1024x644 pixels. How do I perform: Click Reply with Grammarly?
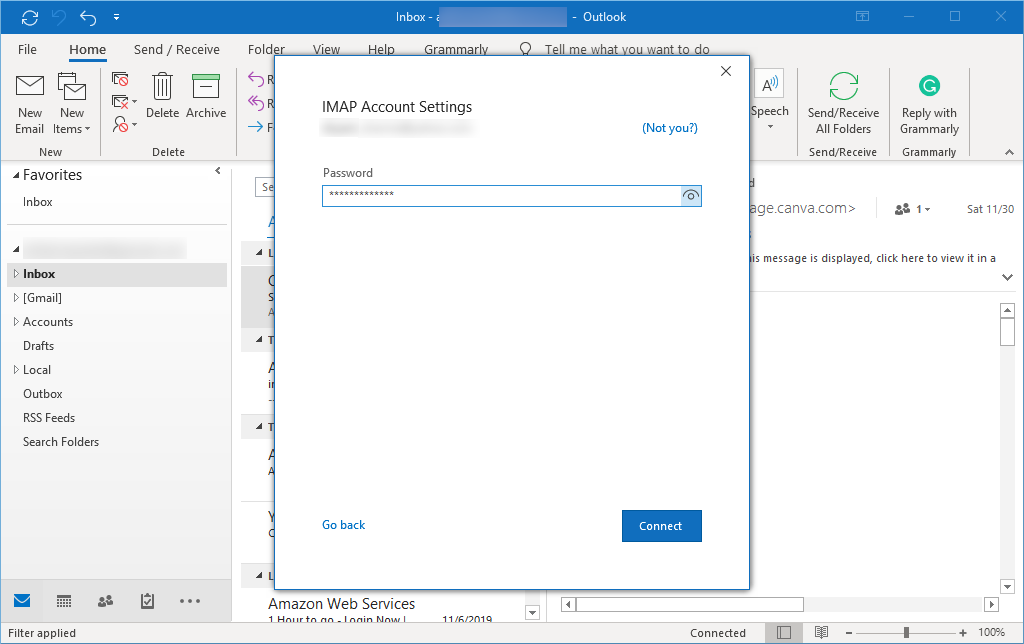pyautogui.click(x=929, y=104)
